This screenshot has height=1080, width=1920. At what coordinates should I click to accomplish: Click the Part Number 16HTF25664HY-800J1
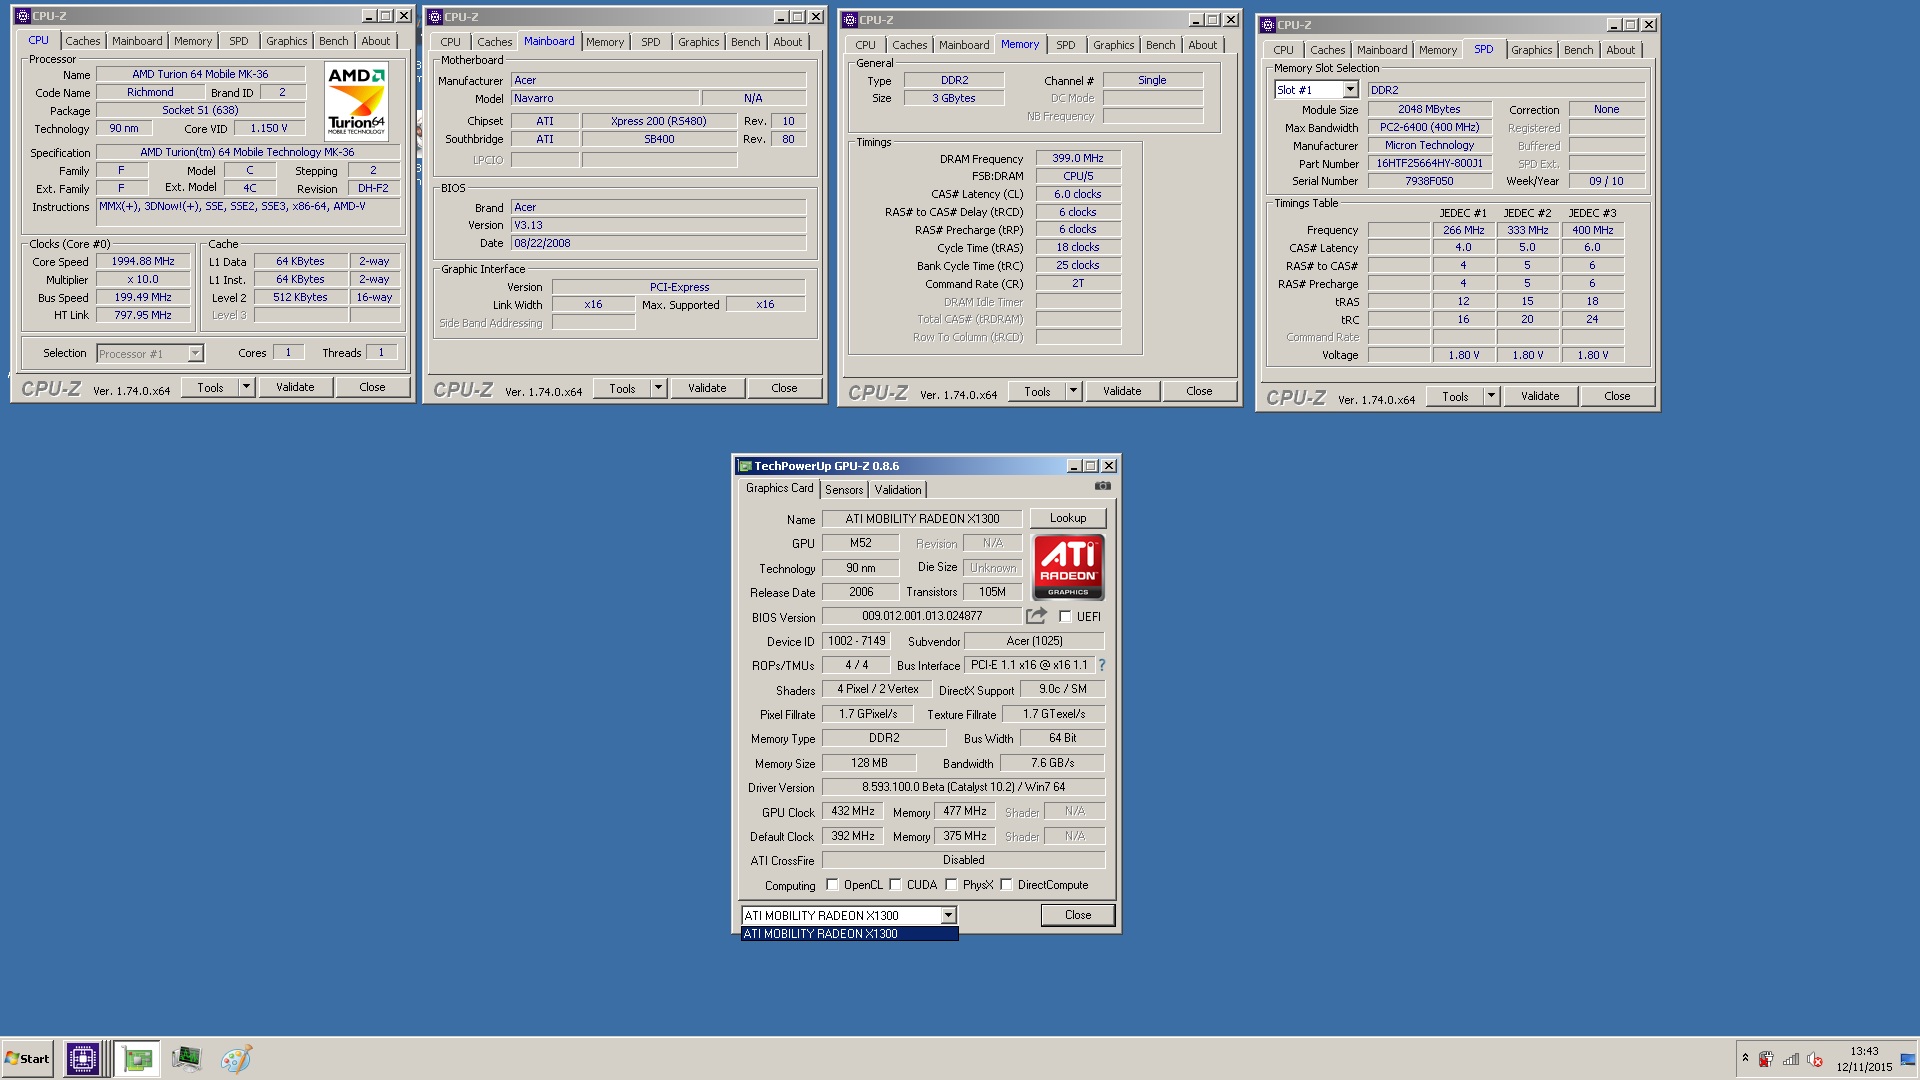1429,163
